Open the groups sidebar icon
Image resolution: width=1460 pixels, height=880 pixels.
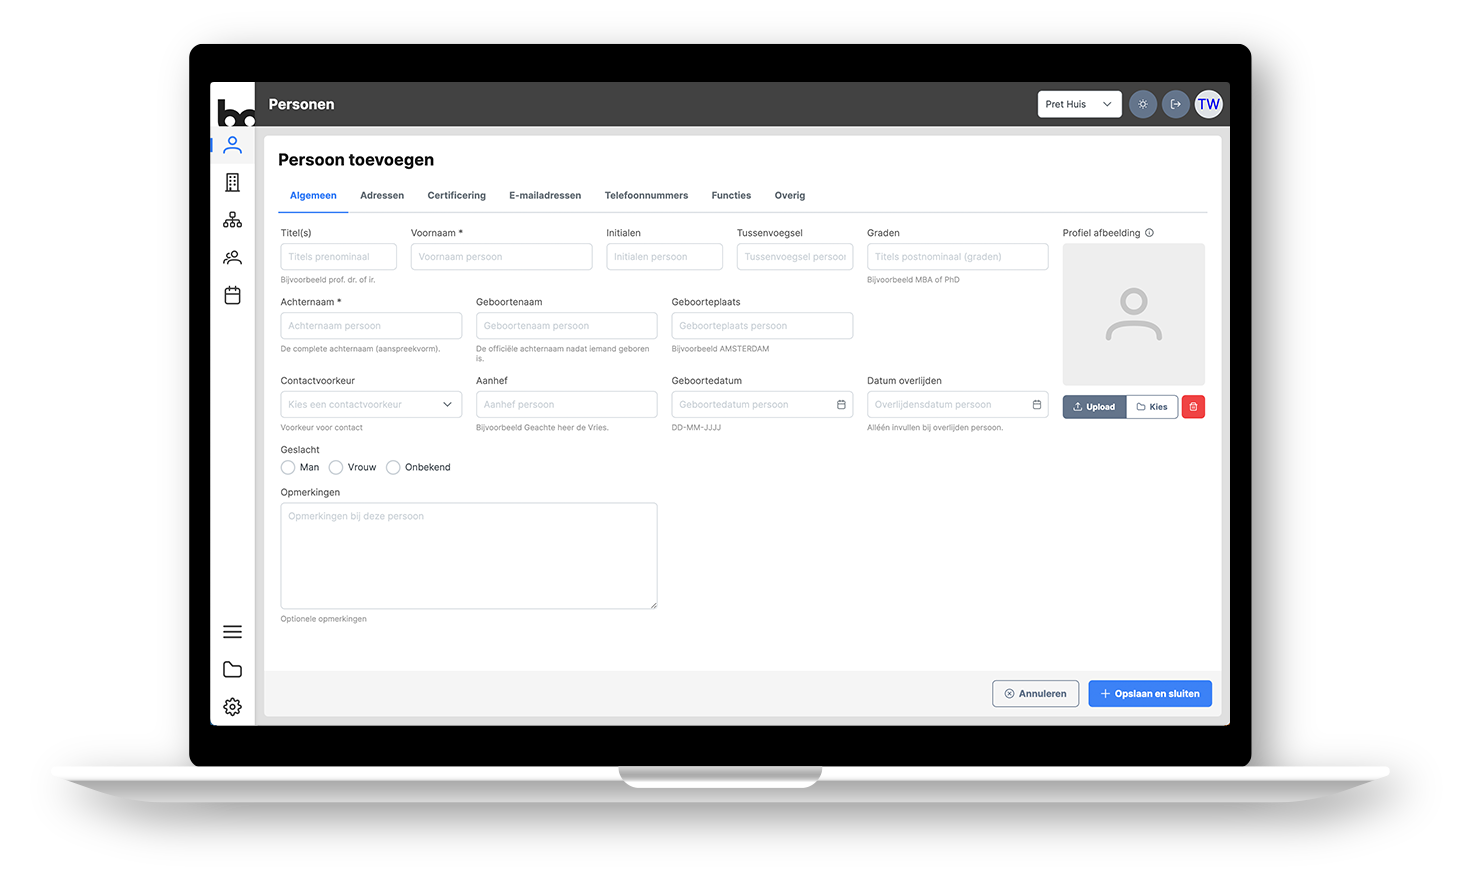point(232,258)
